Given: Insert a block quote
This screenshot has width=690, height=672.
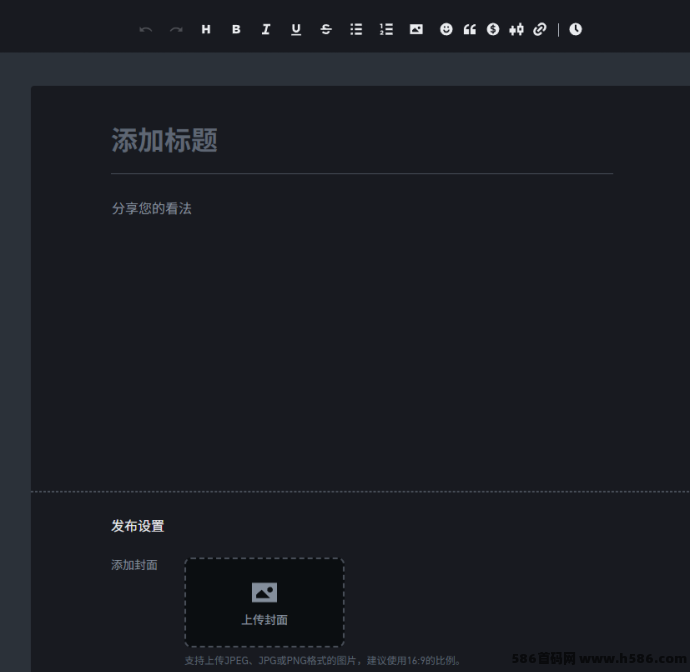Looking at the screenshot, I should click(470, 29).
